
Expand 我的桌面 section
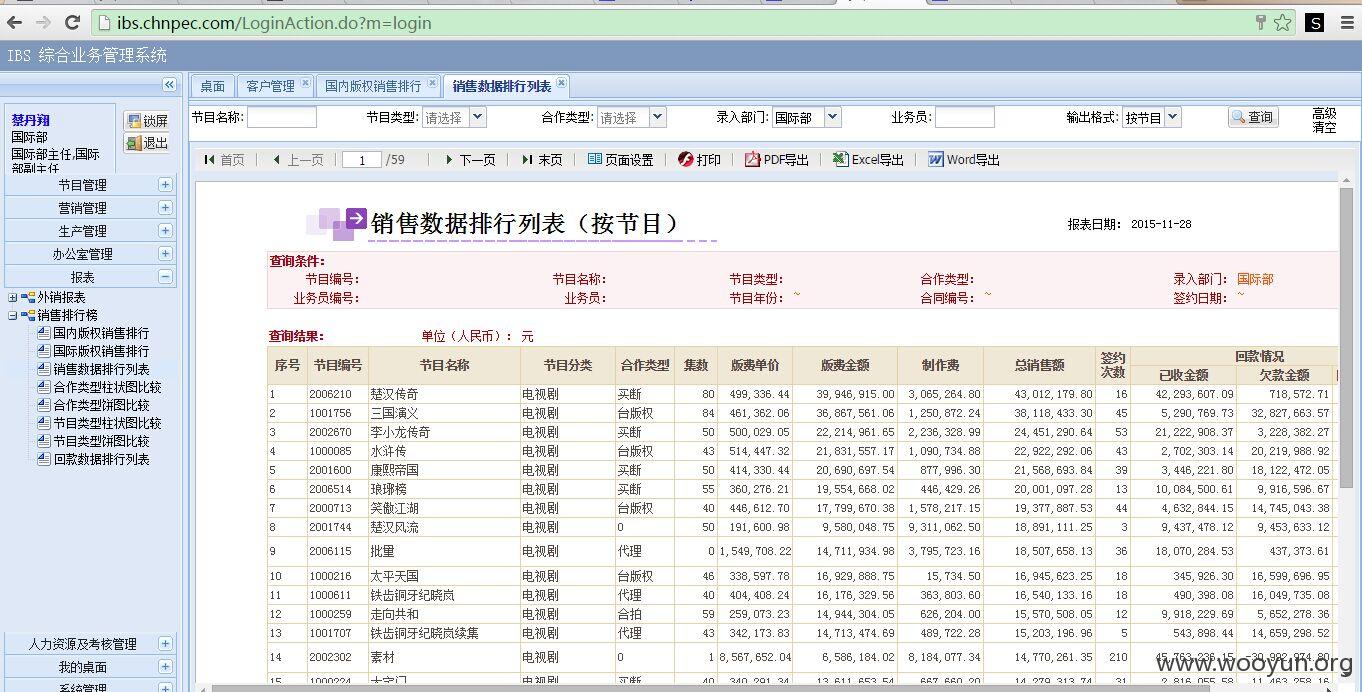165,667
